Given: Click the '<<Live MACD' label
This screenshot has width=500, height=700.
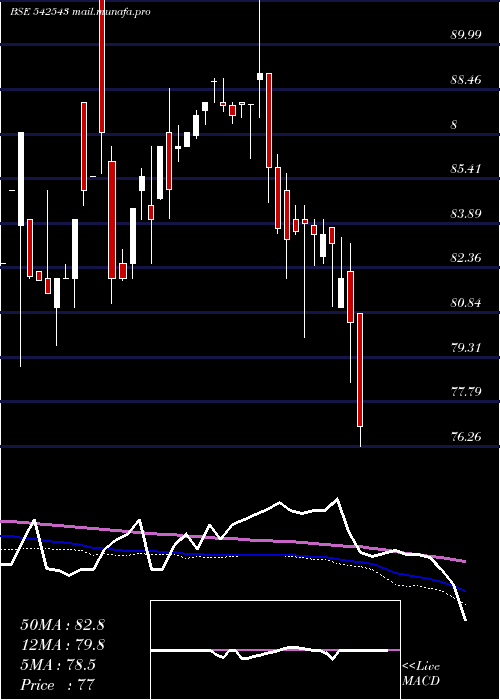Looking at the screenshot, I should [x=421, y=674].
